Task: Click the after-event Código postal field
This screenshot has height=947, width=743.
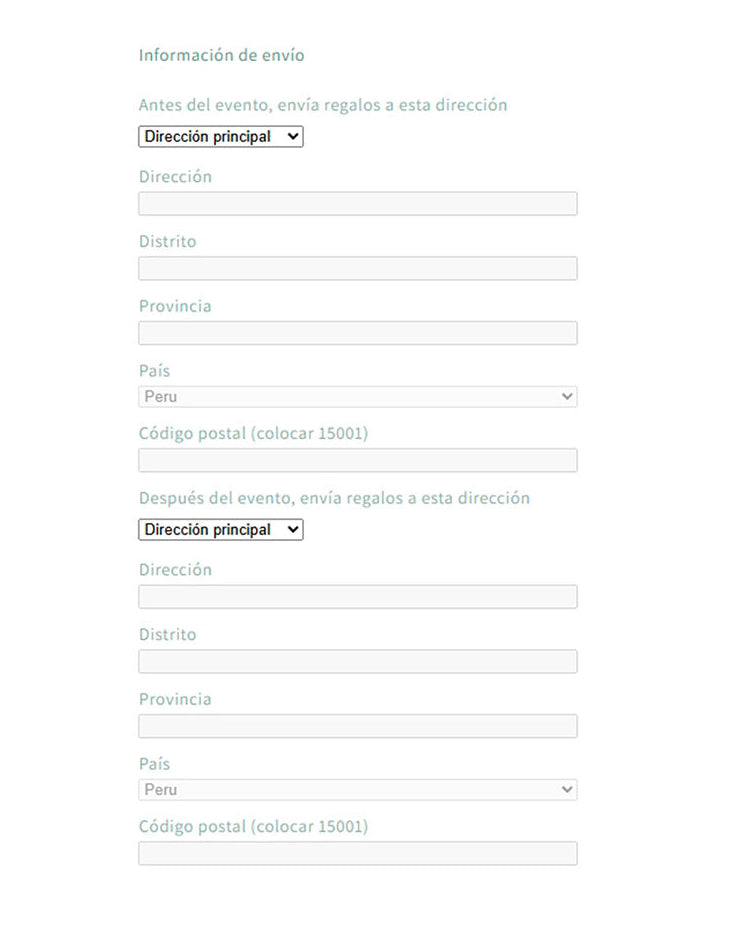Action: (357, 854)
